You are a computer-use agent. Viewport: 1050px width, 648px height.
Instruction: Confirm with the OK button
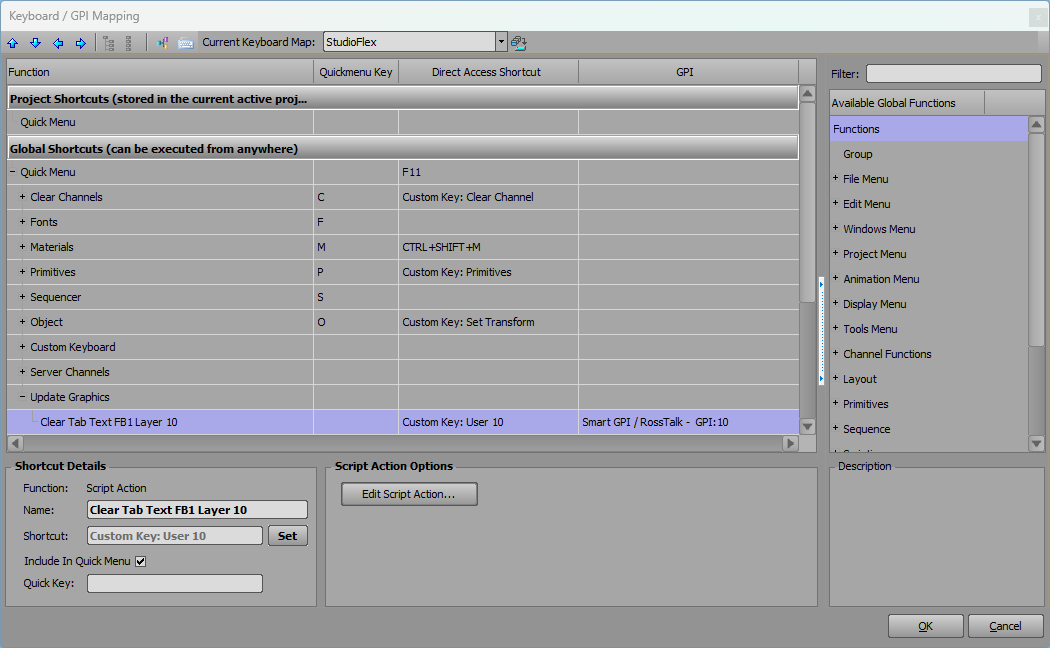point(925,626)
